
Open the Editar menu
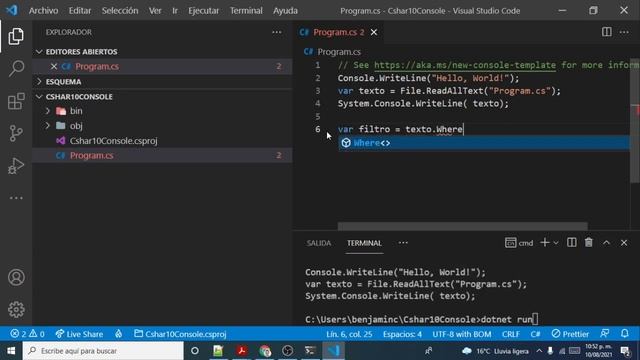(x=80, y=11)
